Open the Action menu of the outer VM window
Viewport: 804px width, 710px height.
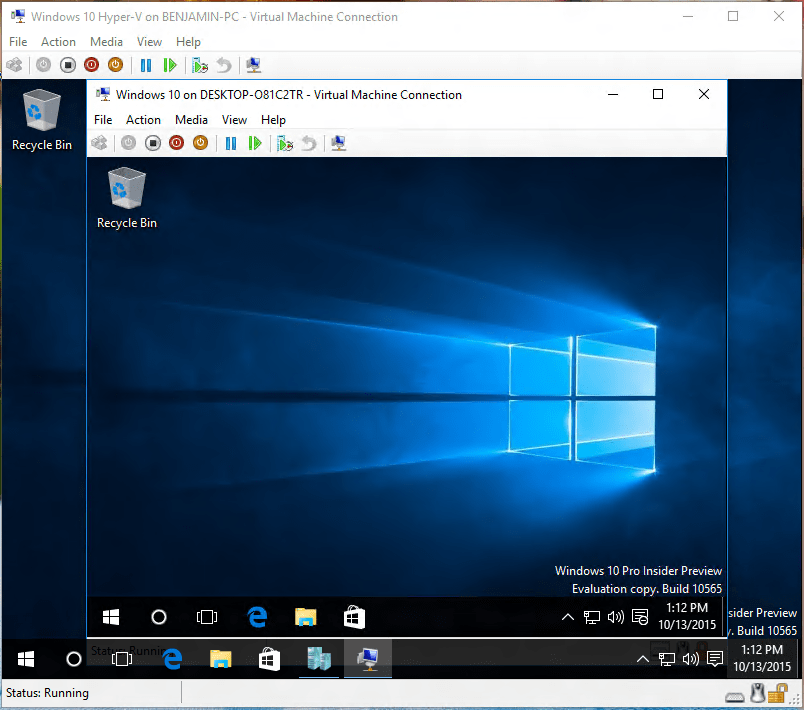point(58,41)
